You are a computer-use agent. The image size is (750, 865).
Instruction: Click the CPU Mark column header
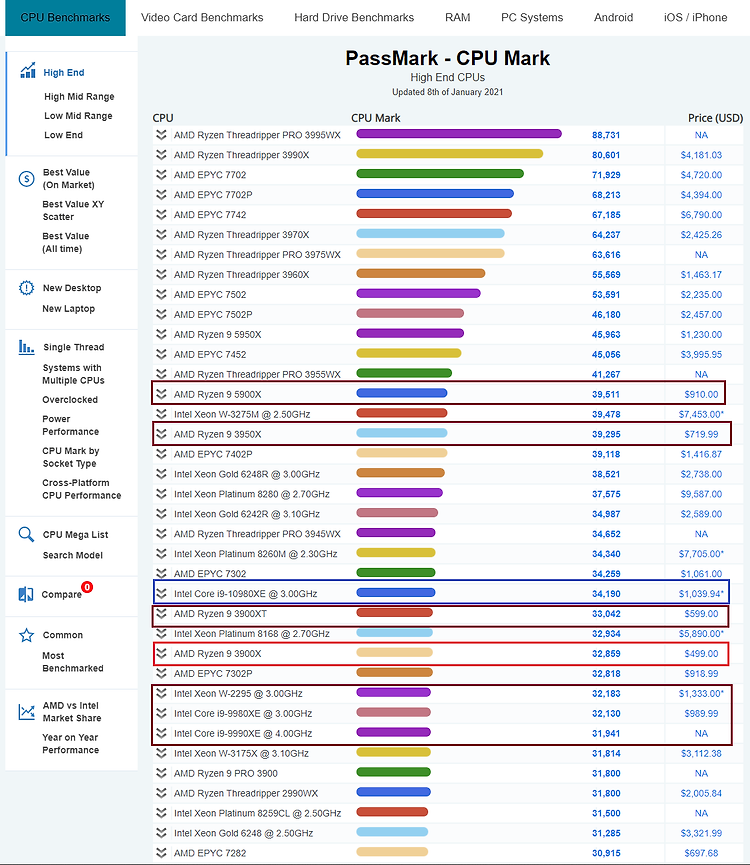pyautogui.click(x=376, y=118)
